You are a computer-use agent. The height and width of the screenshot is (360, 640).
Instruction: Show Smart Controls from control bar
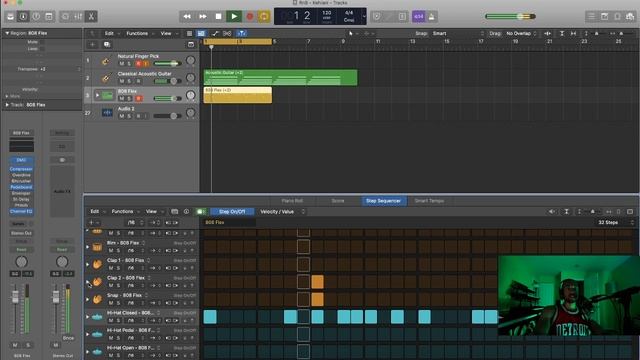click(x=65, y=16)
